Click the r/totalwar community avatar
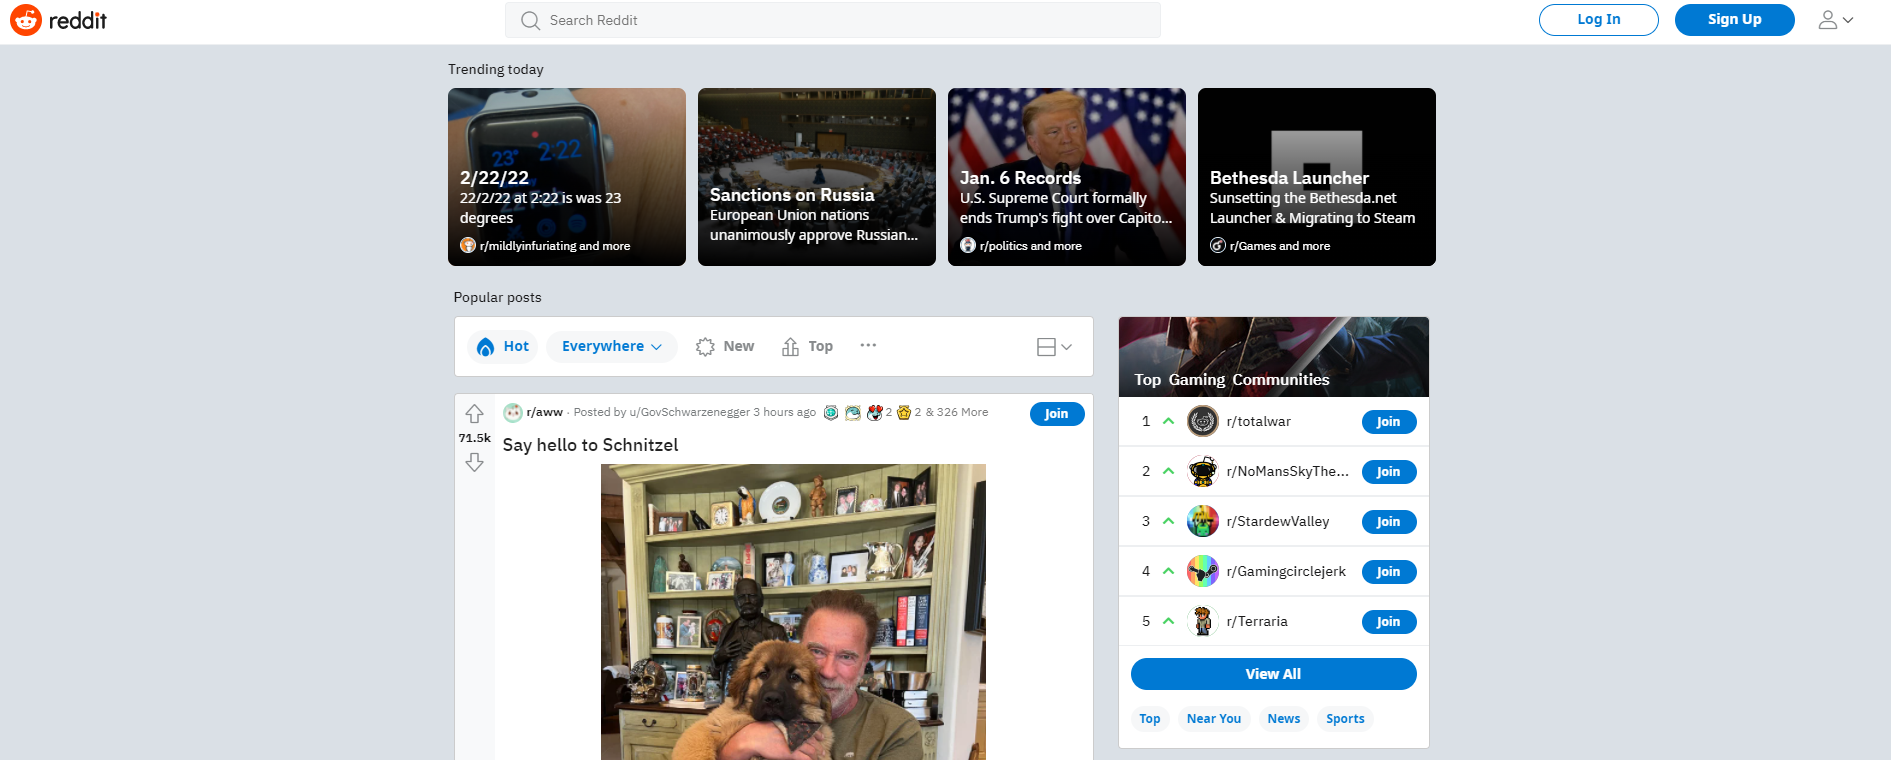This screenshot has height=760, width=1891. pos(1203,422)
